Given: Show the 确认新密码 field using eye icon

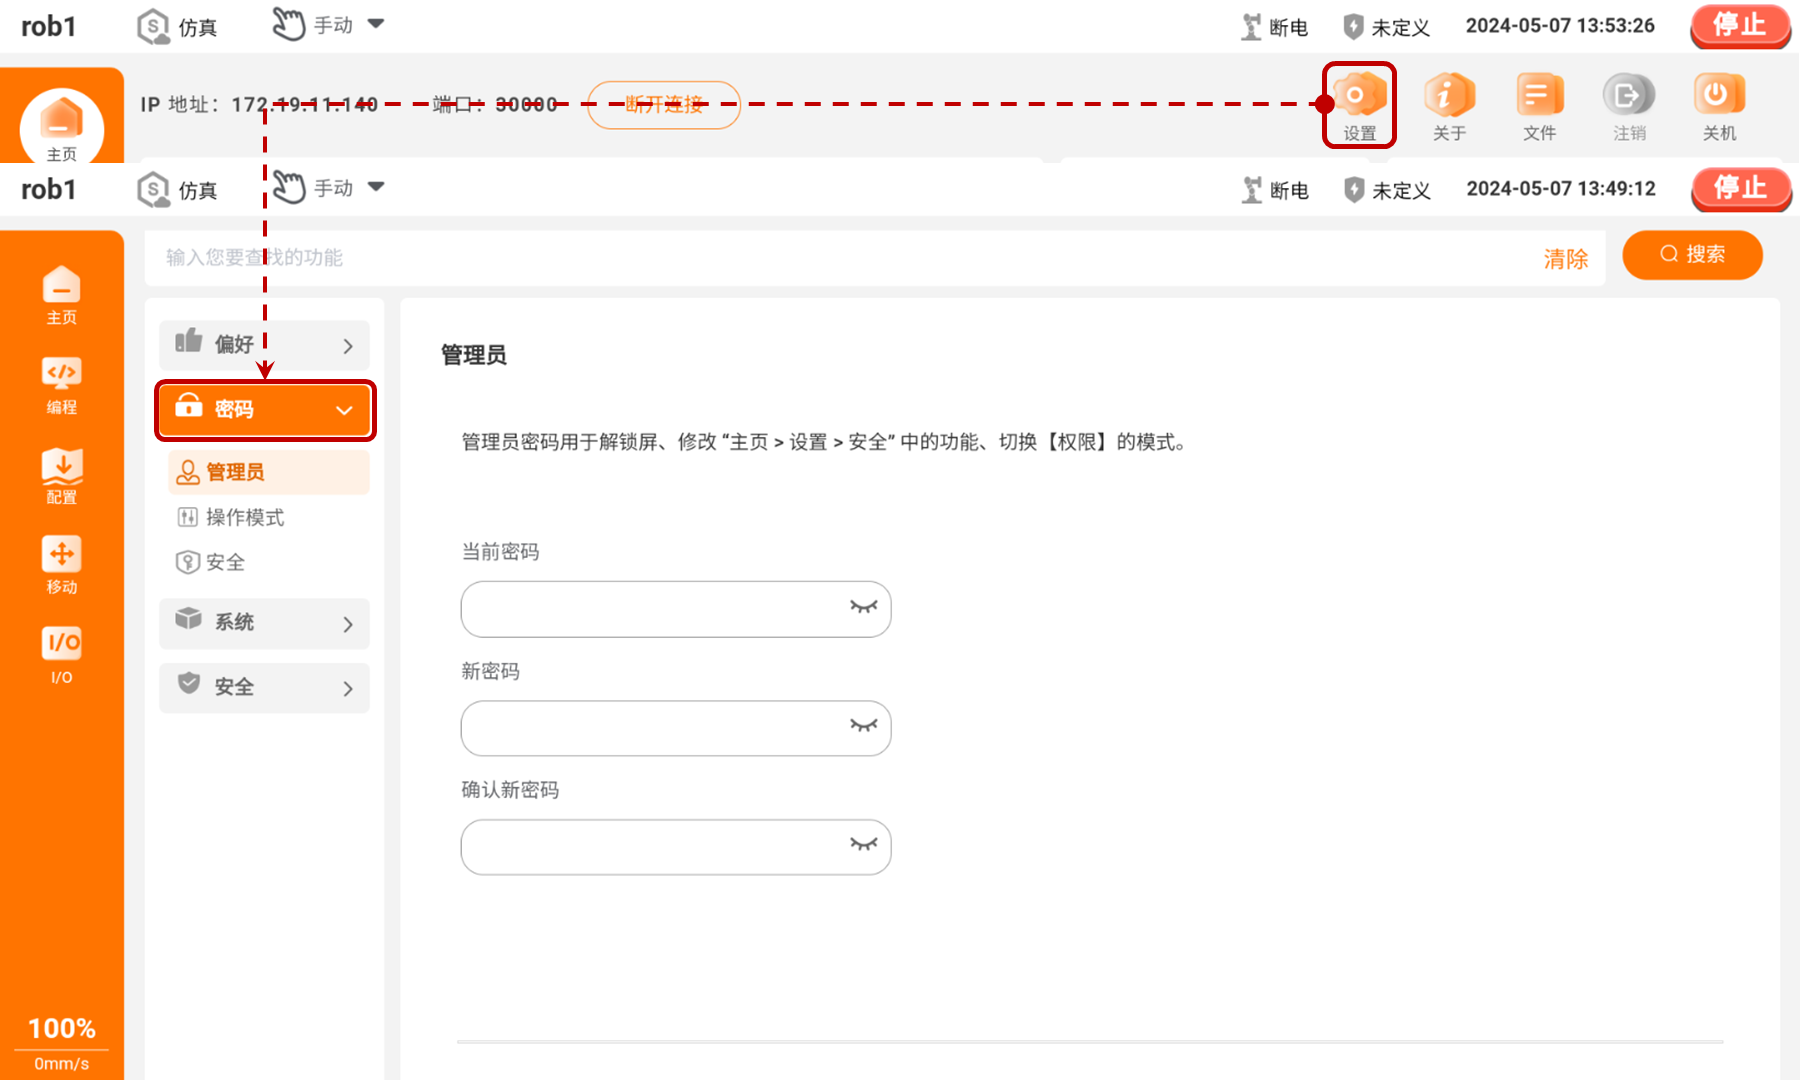Looking at the screenshot, I should [x=863, y=845].
